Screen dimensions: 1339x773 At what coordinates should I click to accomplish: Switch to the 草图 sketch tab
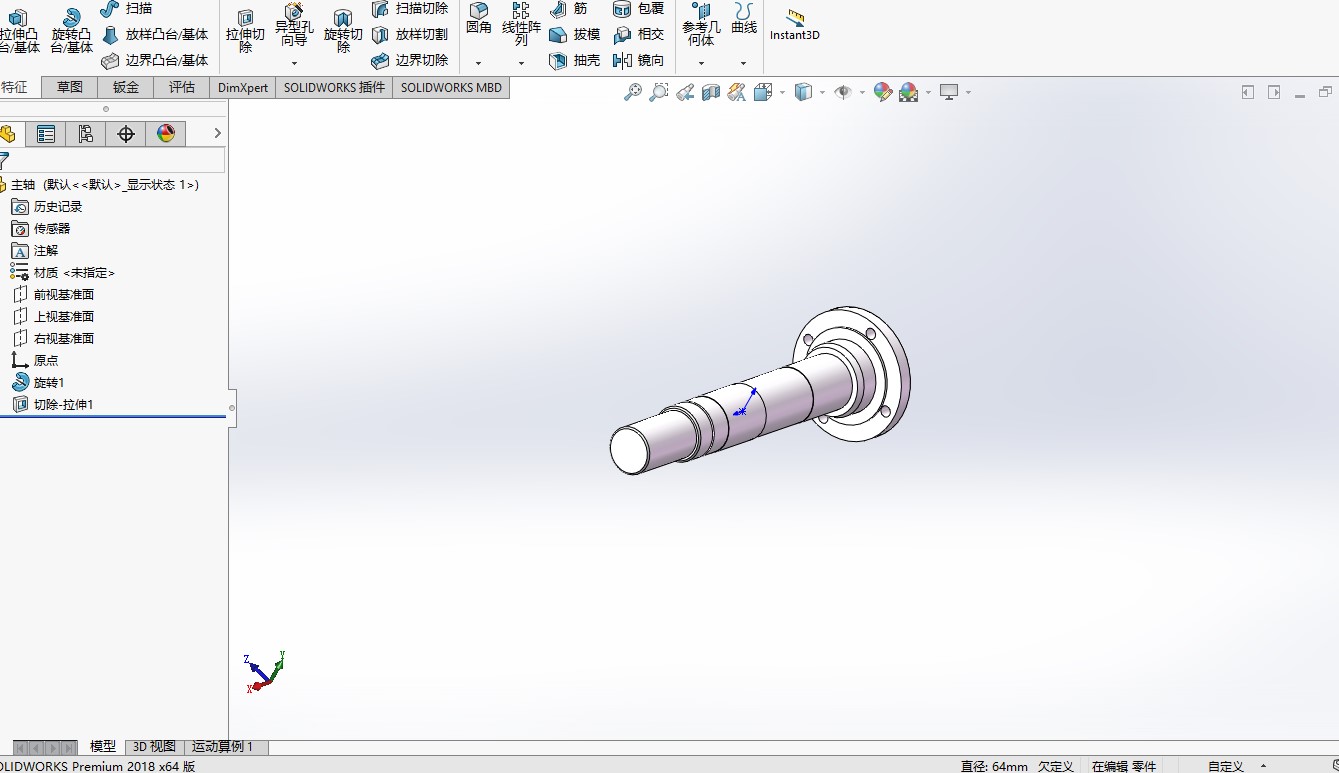pos(70,87)
